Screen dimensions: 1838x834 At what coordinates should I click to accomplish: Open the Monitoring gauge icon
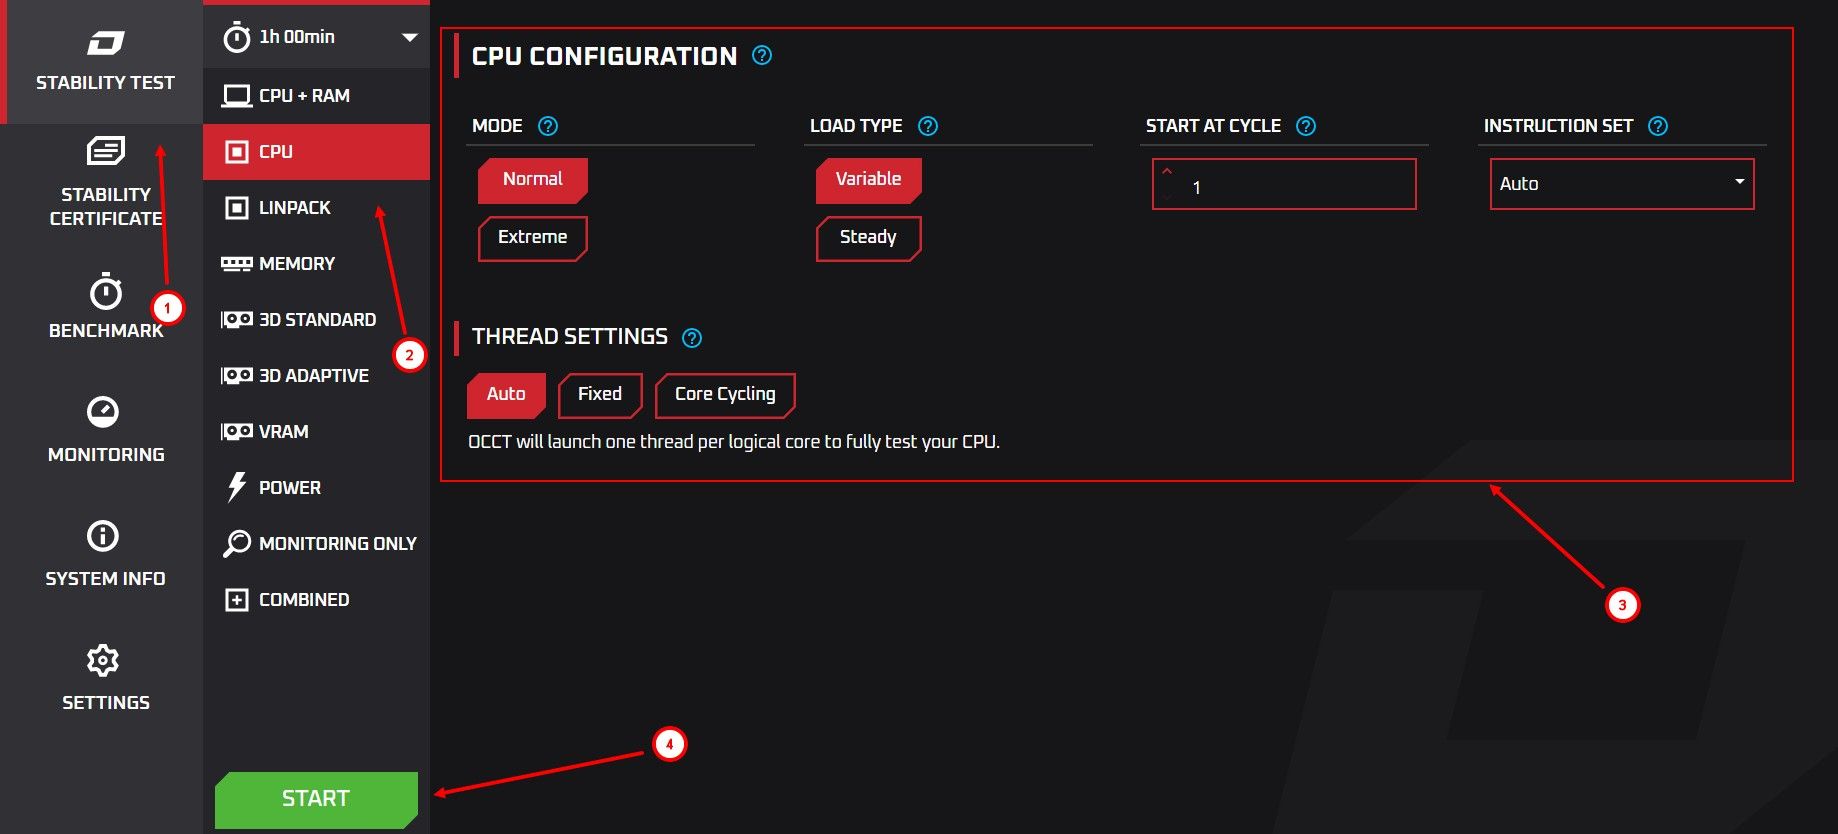103,412
